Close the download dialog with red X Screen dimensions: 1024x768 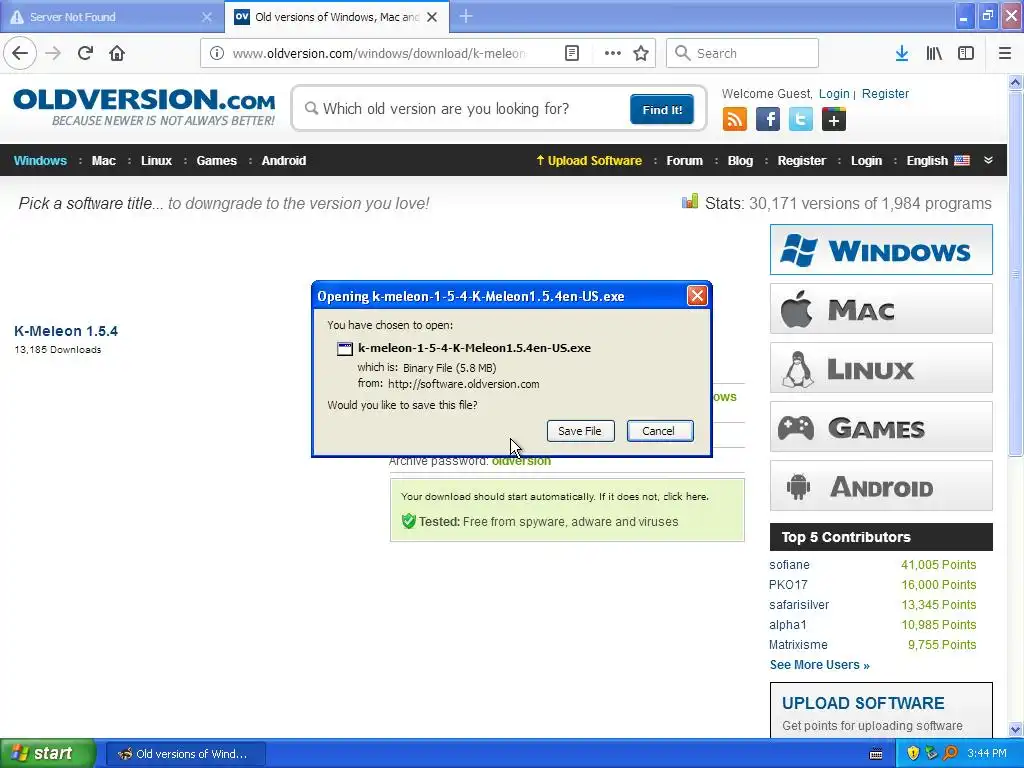pyautogui.click(x=697, y=296)
